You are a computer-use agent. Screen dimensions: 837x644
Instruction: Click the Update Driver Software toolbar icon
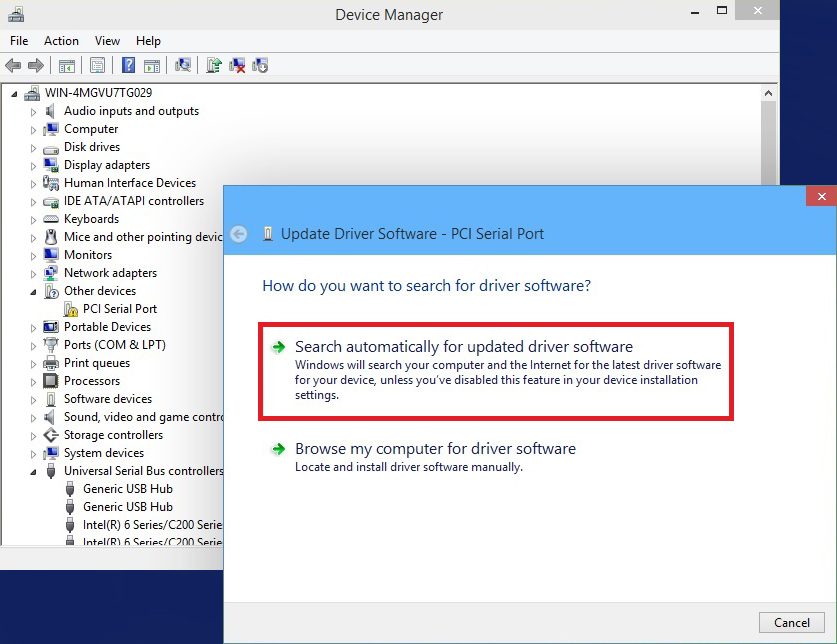(x=214, y=64)
